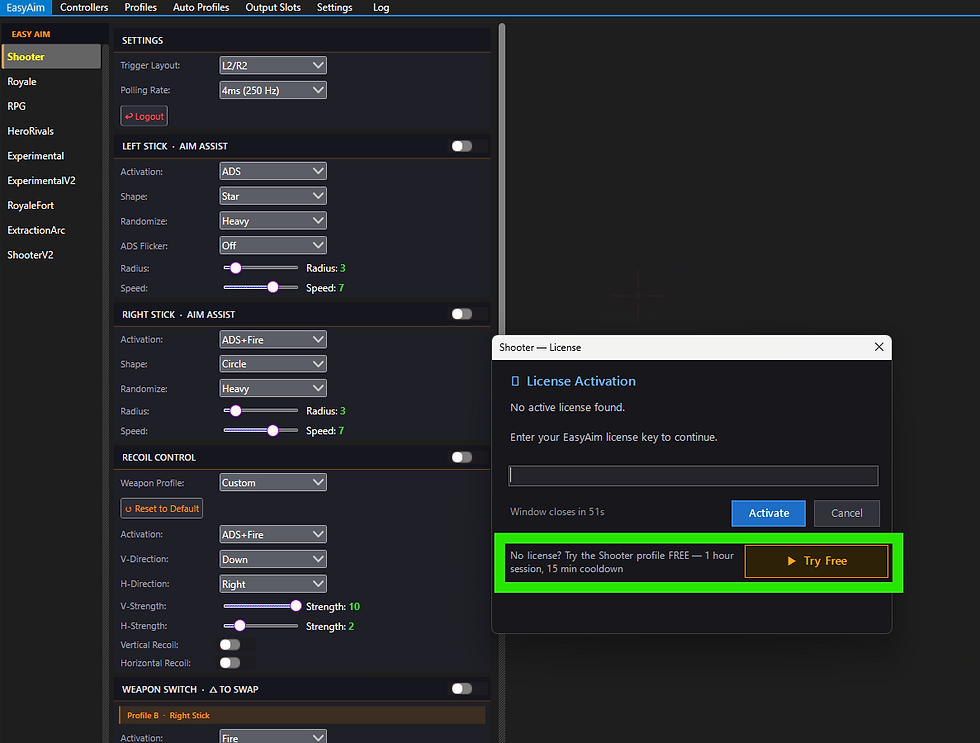Click Left Stick Radius slider handle

click(x=236, y=267)
